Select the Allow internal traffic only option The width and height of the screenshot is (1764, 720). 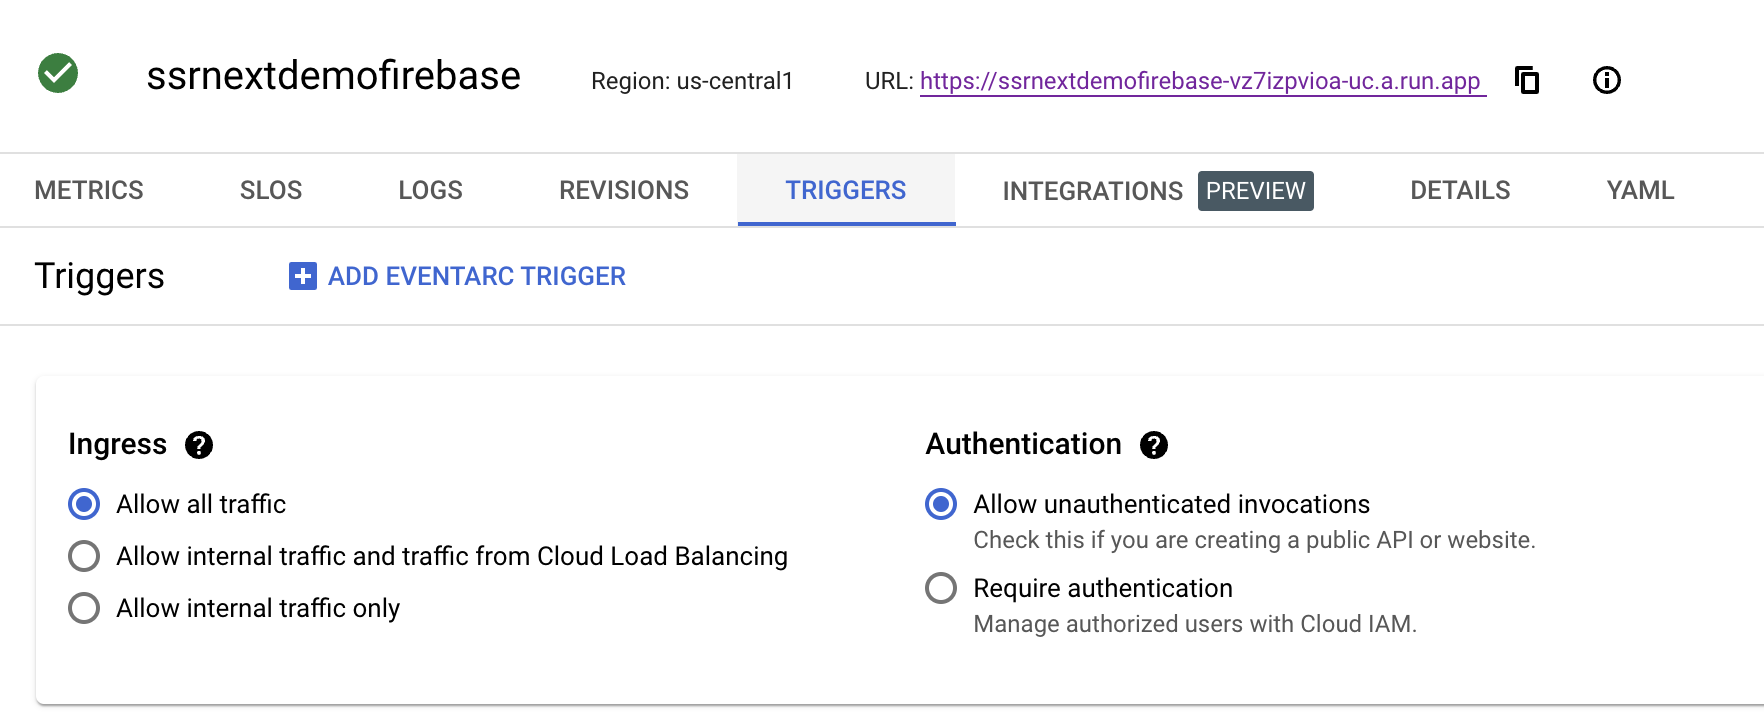pos(84,608)
